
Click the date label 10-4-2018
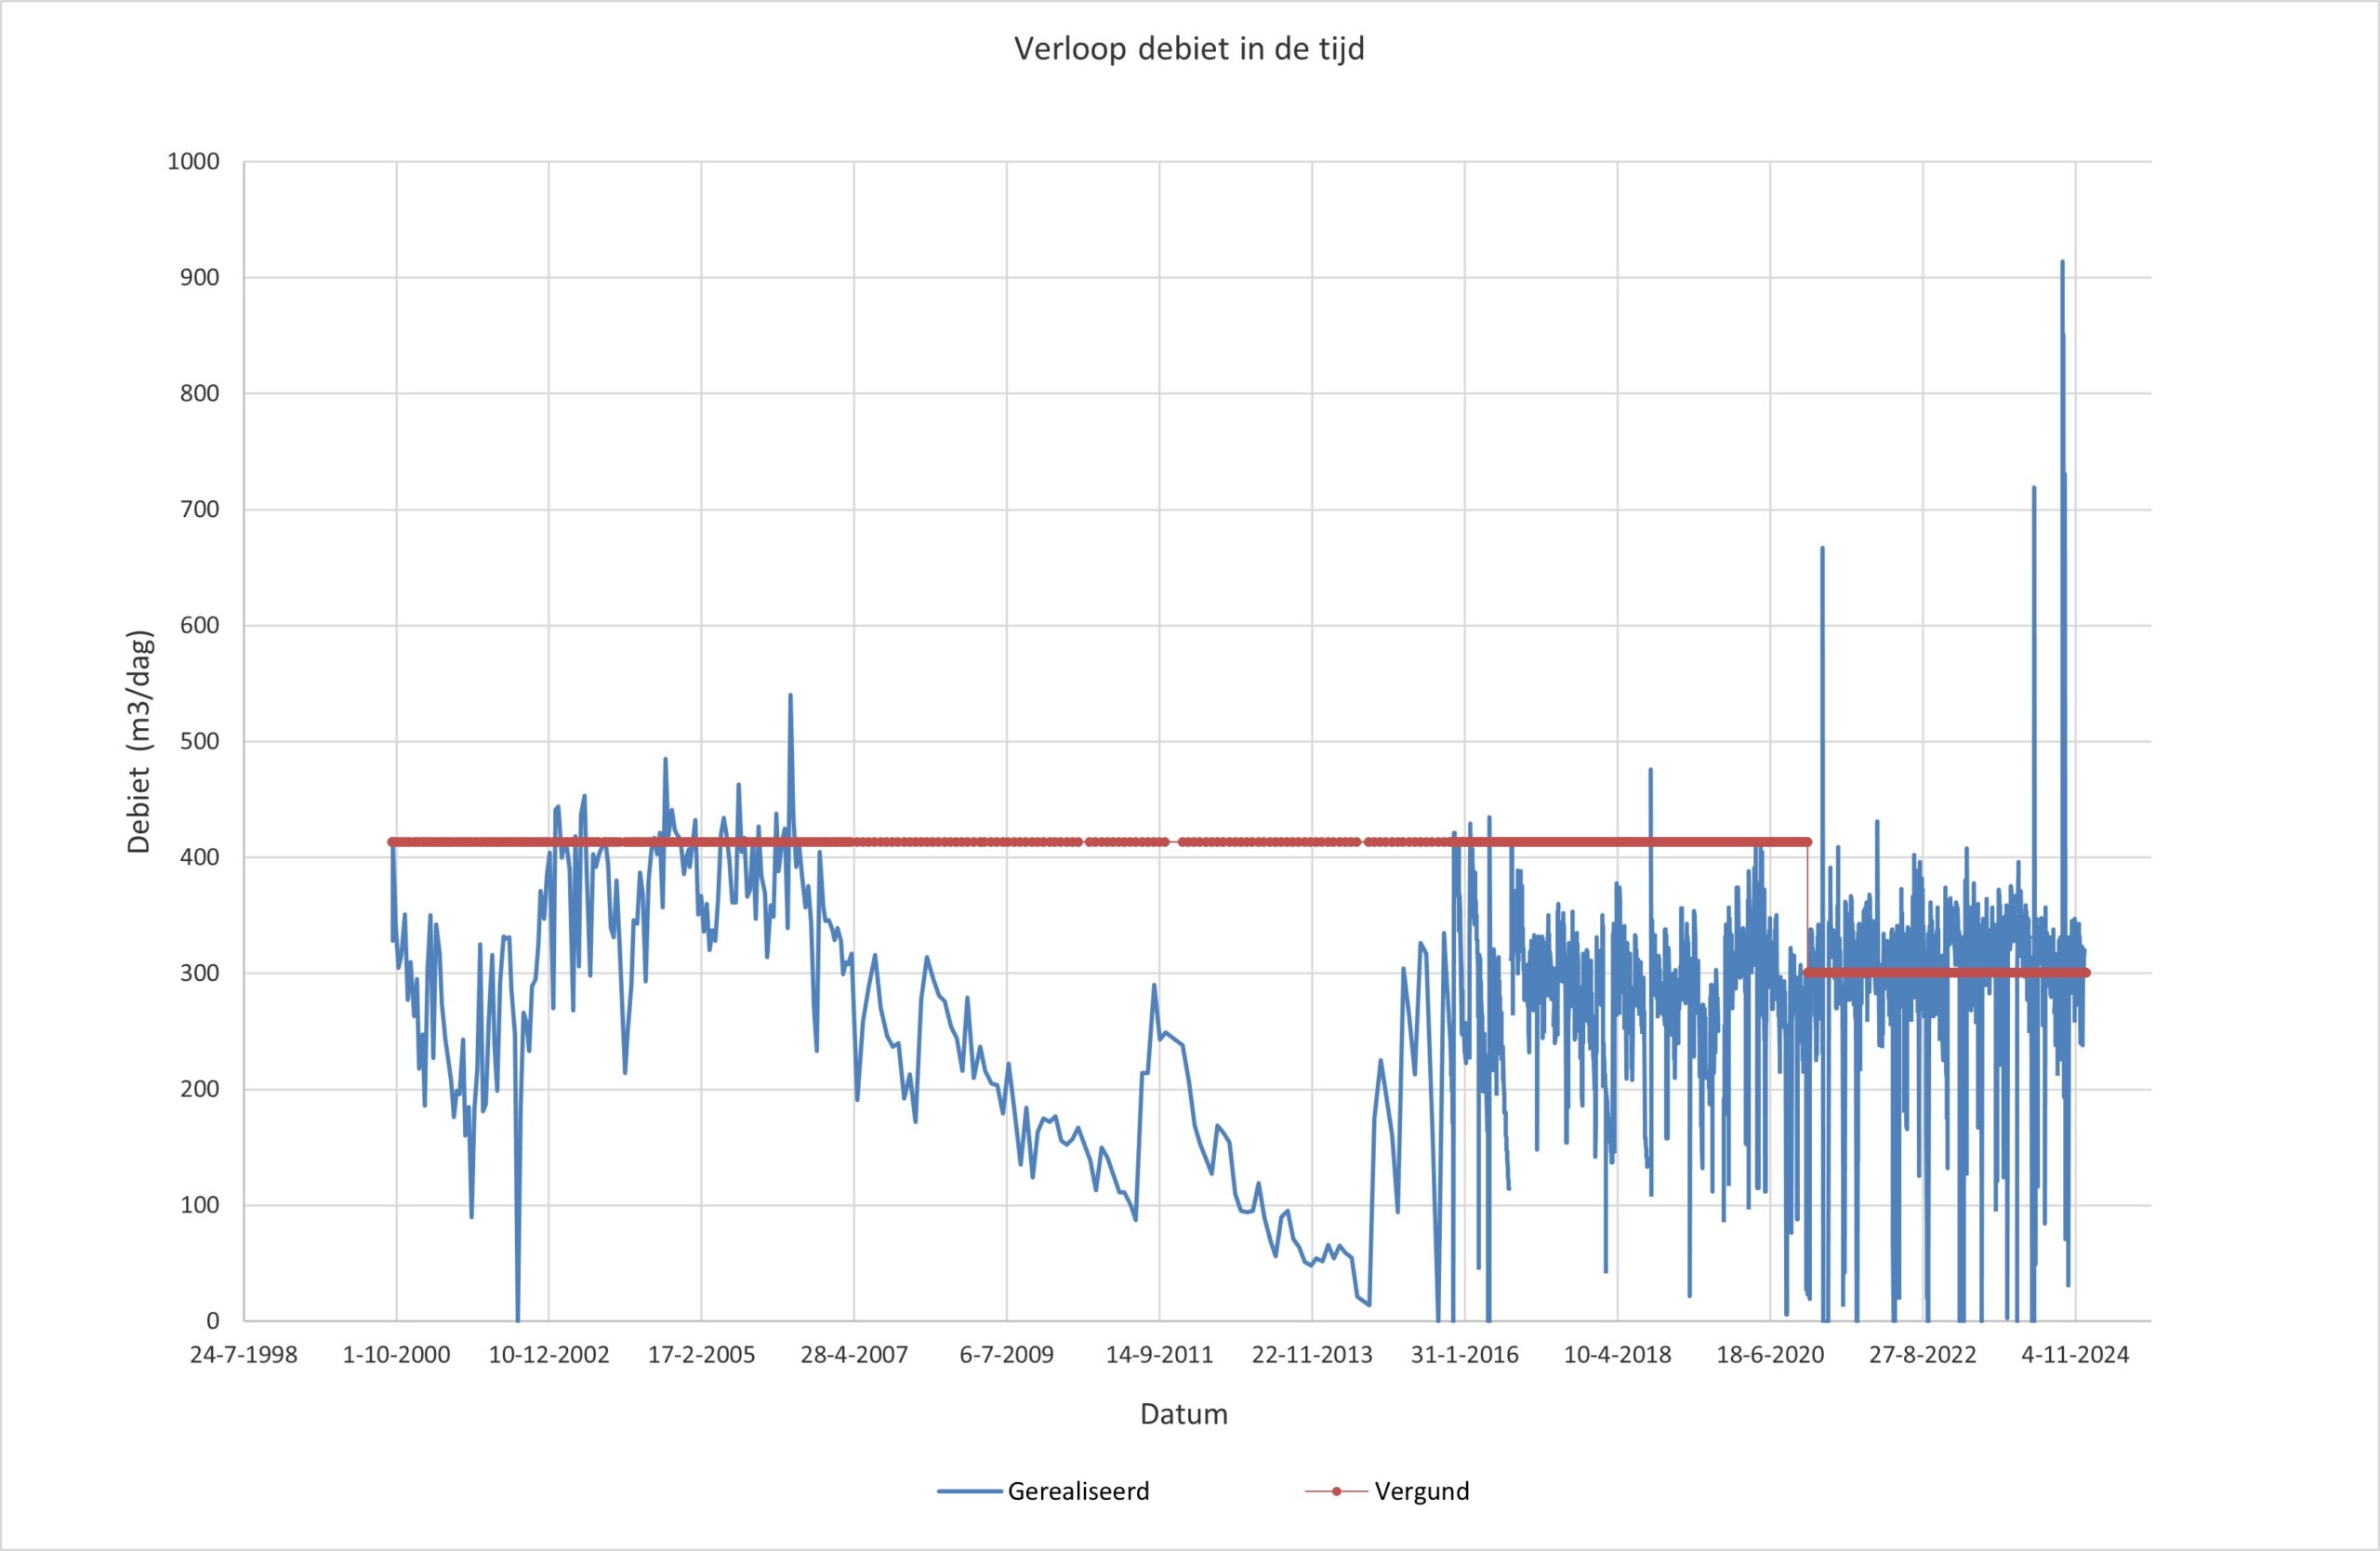[x=1617, y=1355]
